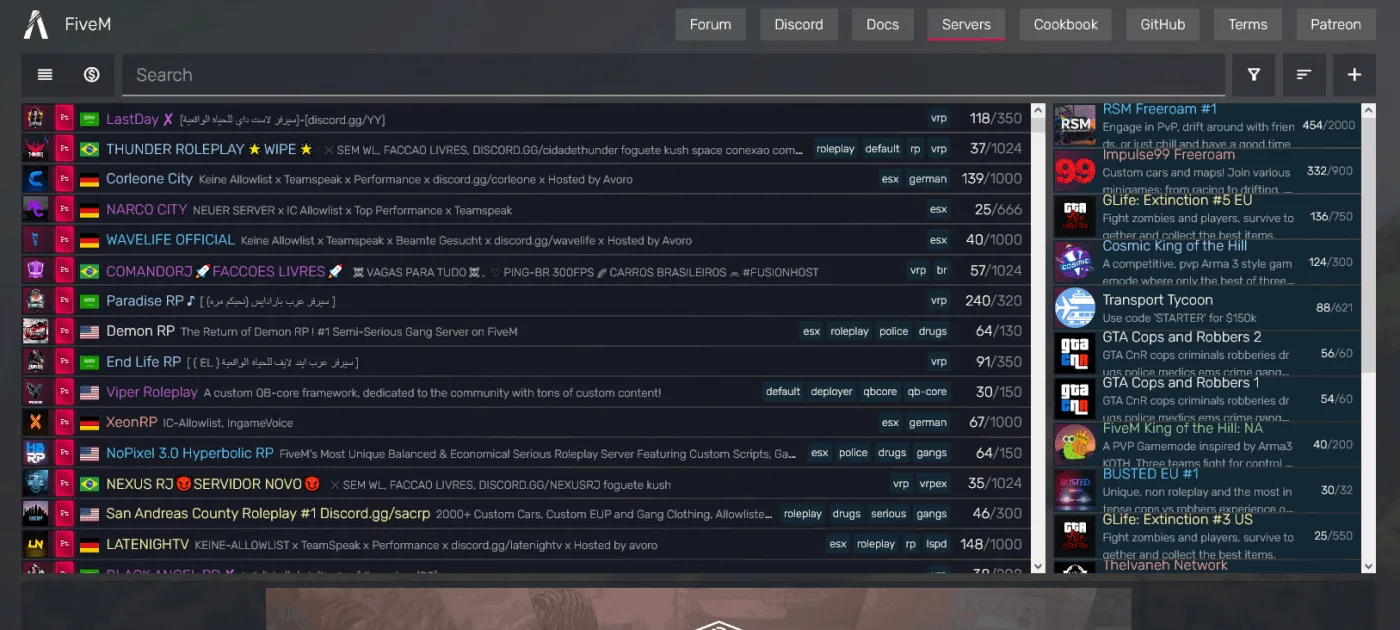
Task: Open the hamburger list view icon
Action: (45, 75)
